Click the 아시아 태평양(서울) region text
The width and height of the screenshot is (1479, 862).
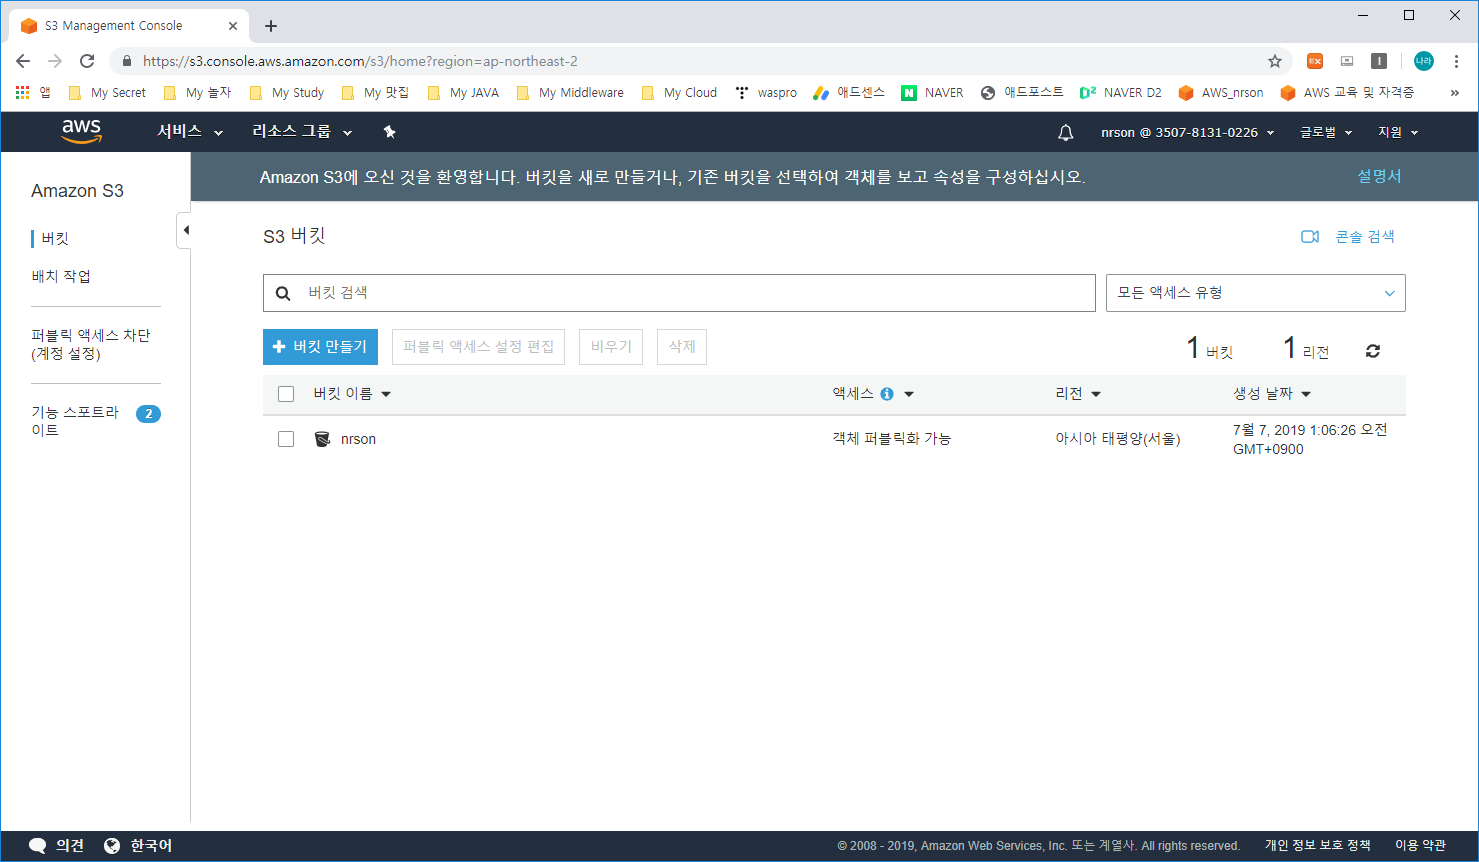click(1117, 439)
